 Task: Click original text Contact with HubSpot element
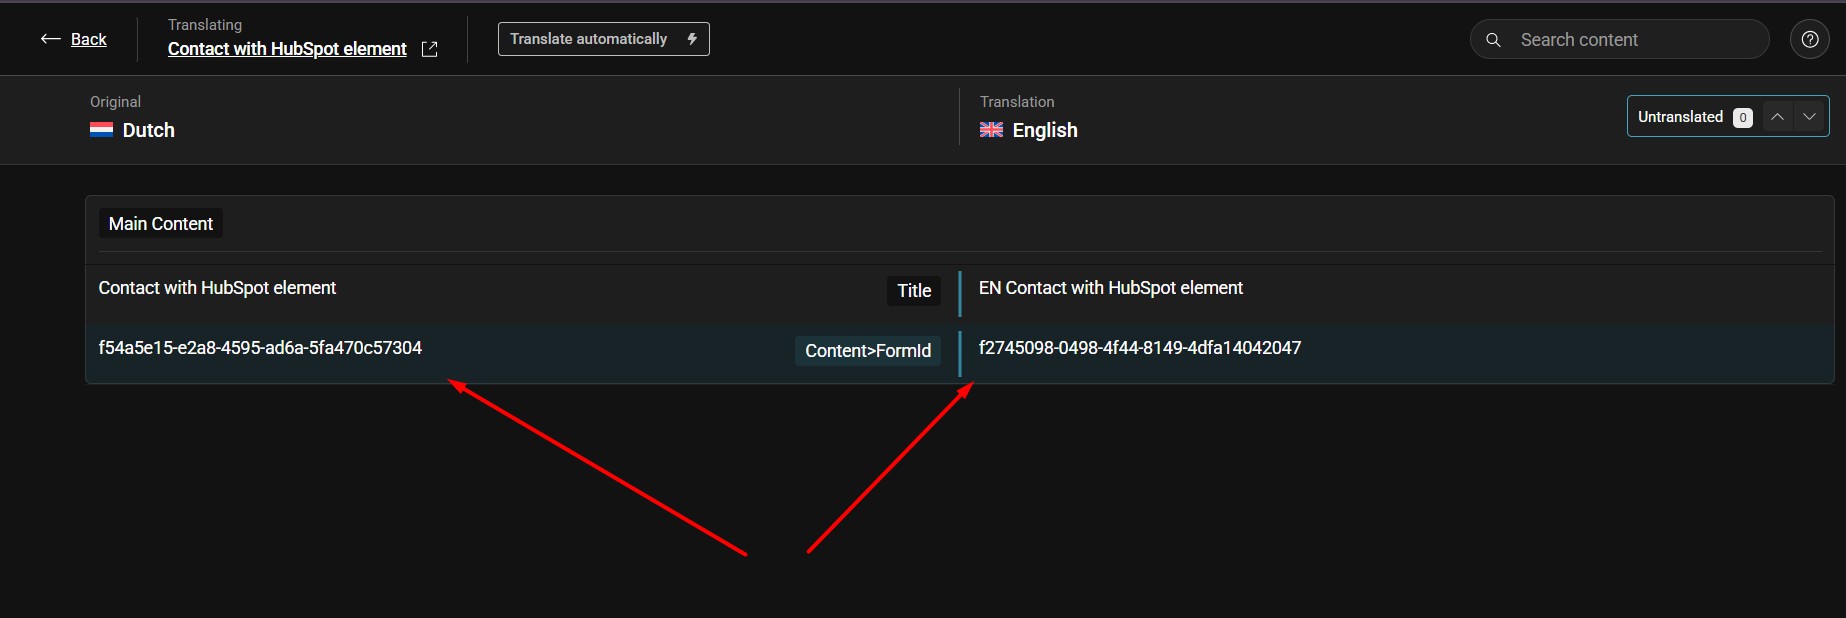(217, 288)
